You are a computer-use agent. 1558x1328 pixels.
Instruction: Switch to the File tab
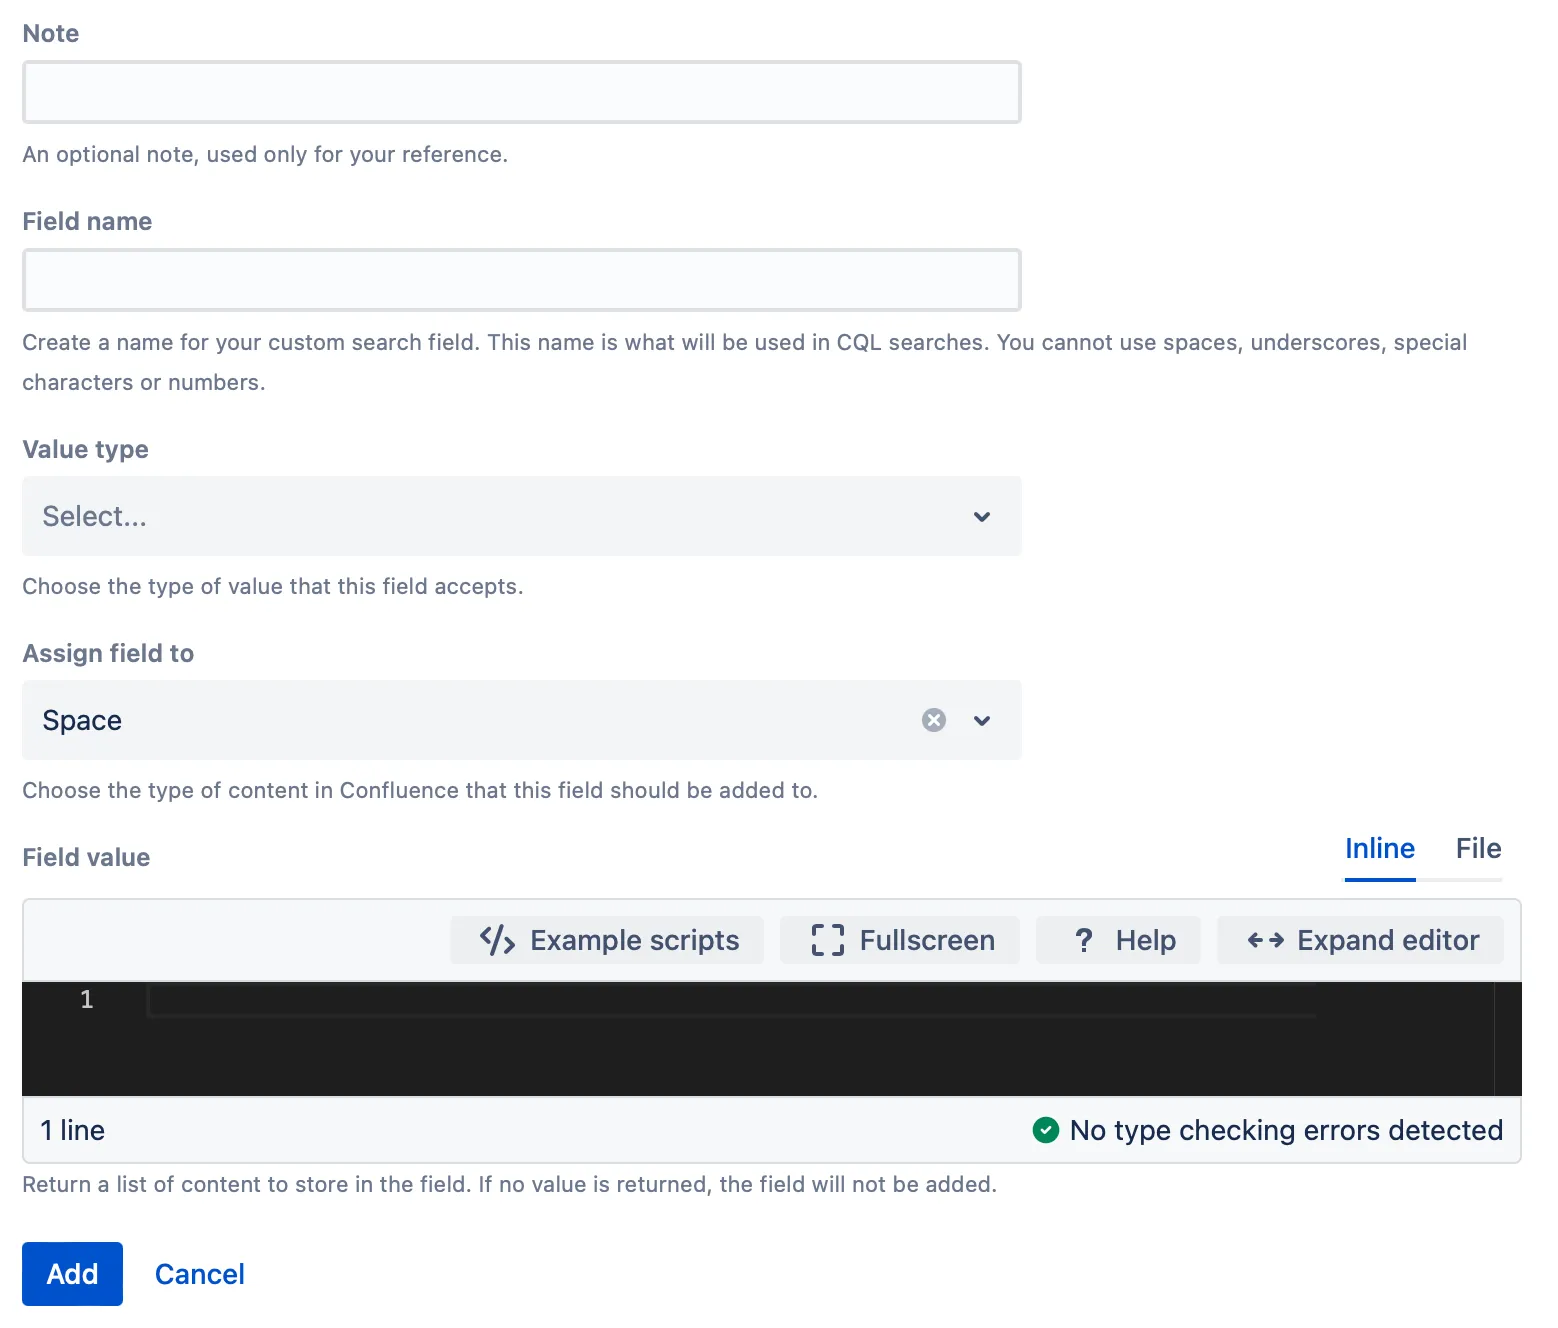(x=1478, y=849)
